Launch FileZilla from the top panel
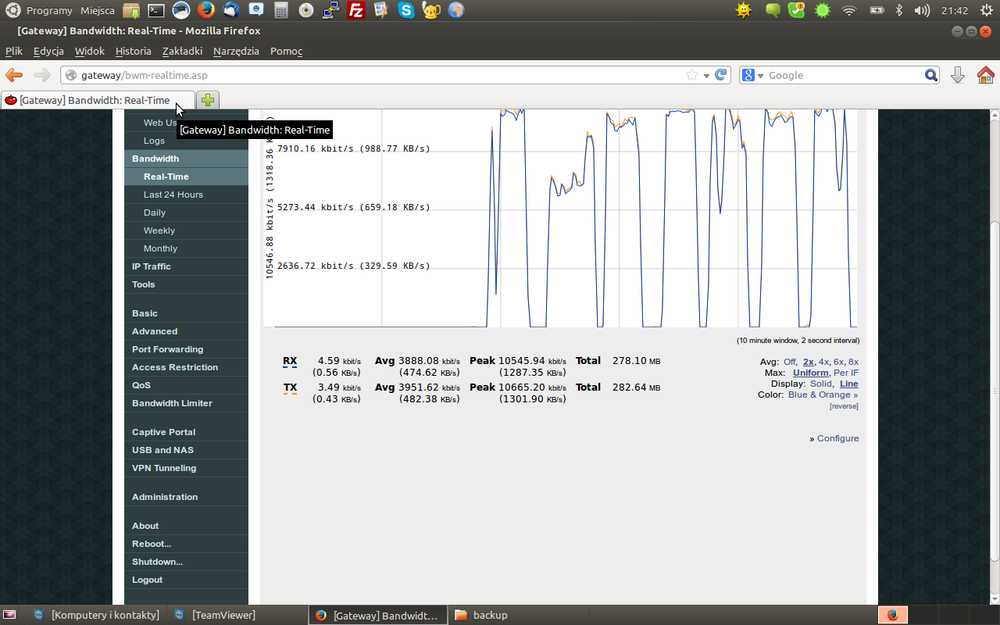This screenshot has height=625, width=1000. 356,10
